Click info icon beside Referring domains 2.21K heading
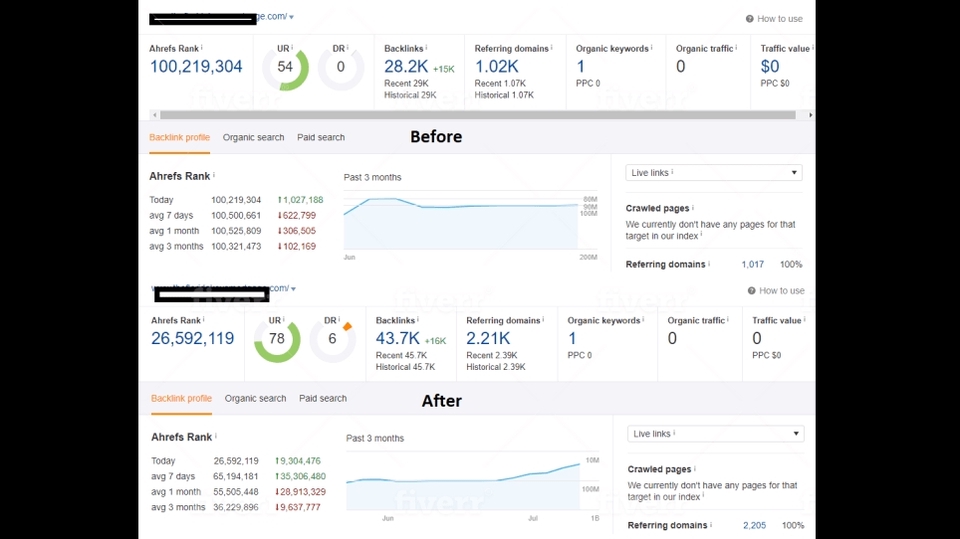The image size is (960, 539). pos(542,320)
